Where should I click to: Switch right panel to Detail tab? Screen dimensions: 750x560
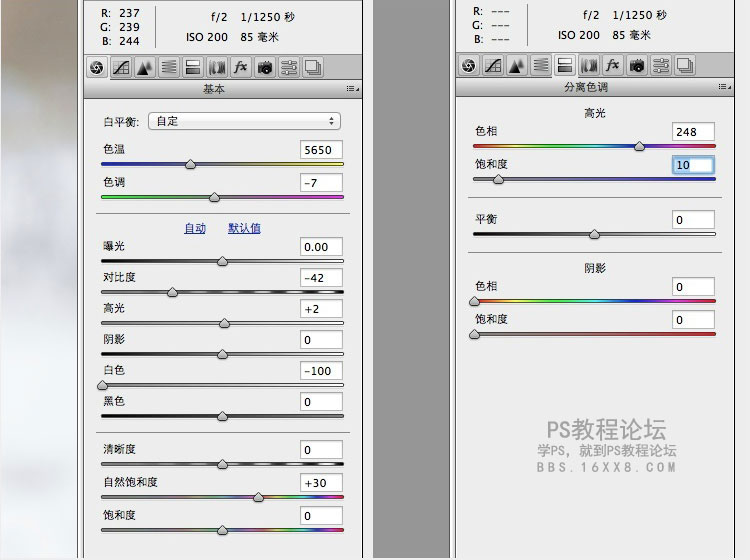click(x=517, y=66)
